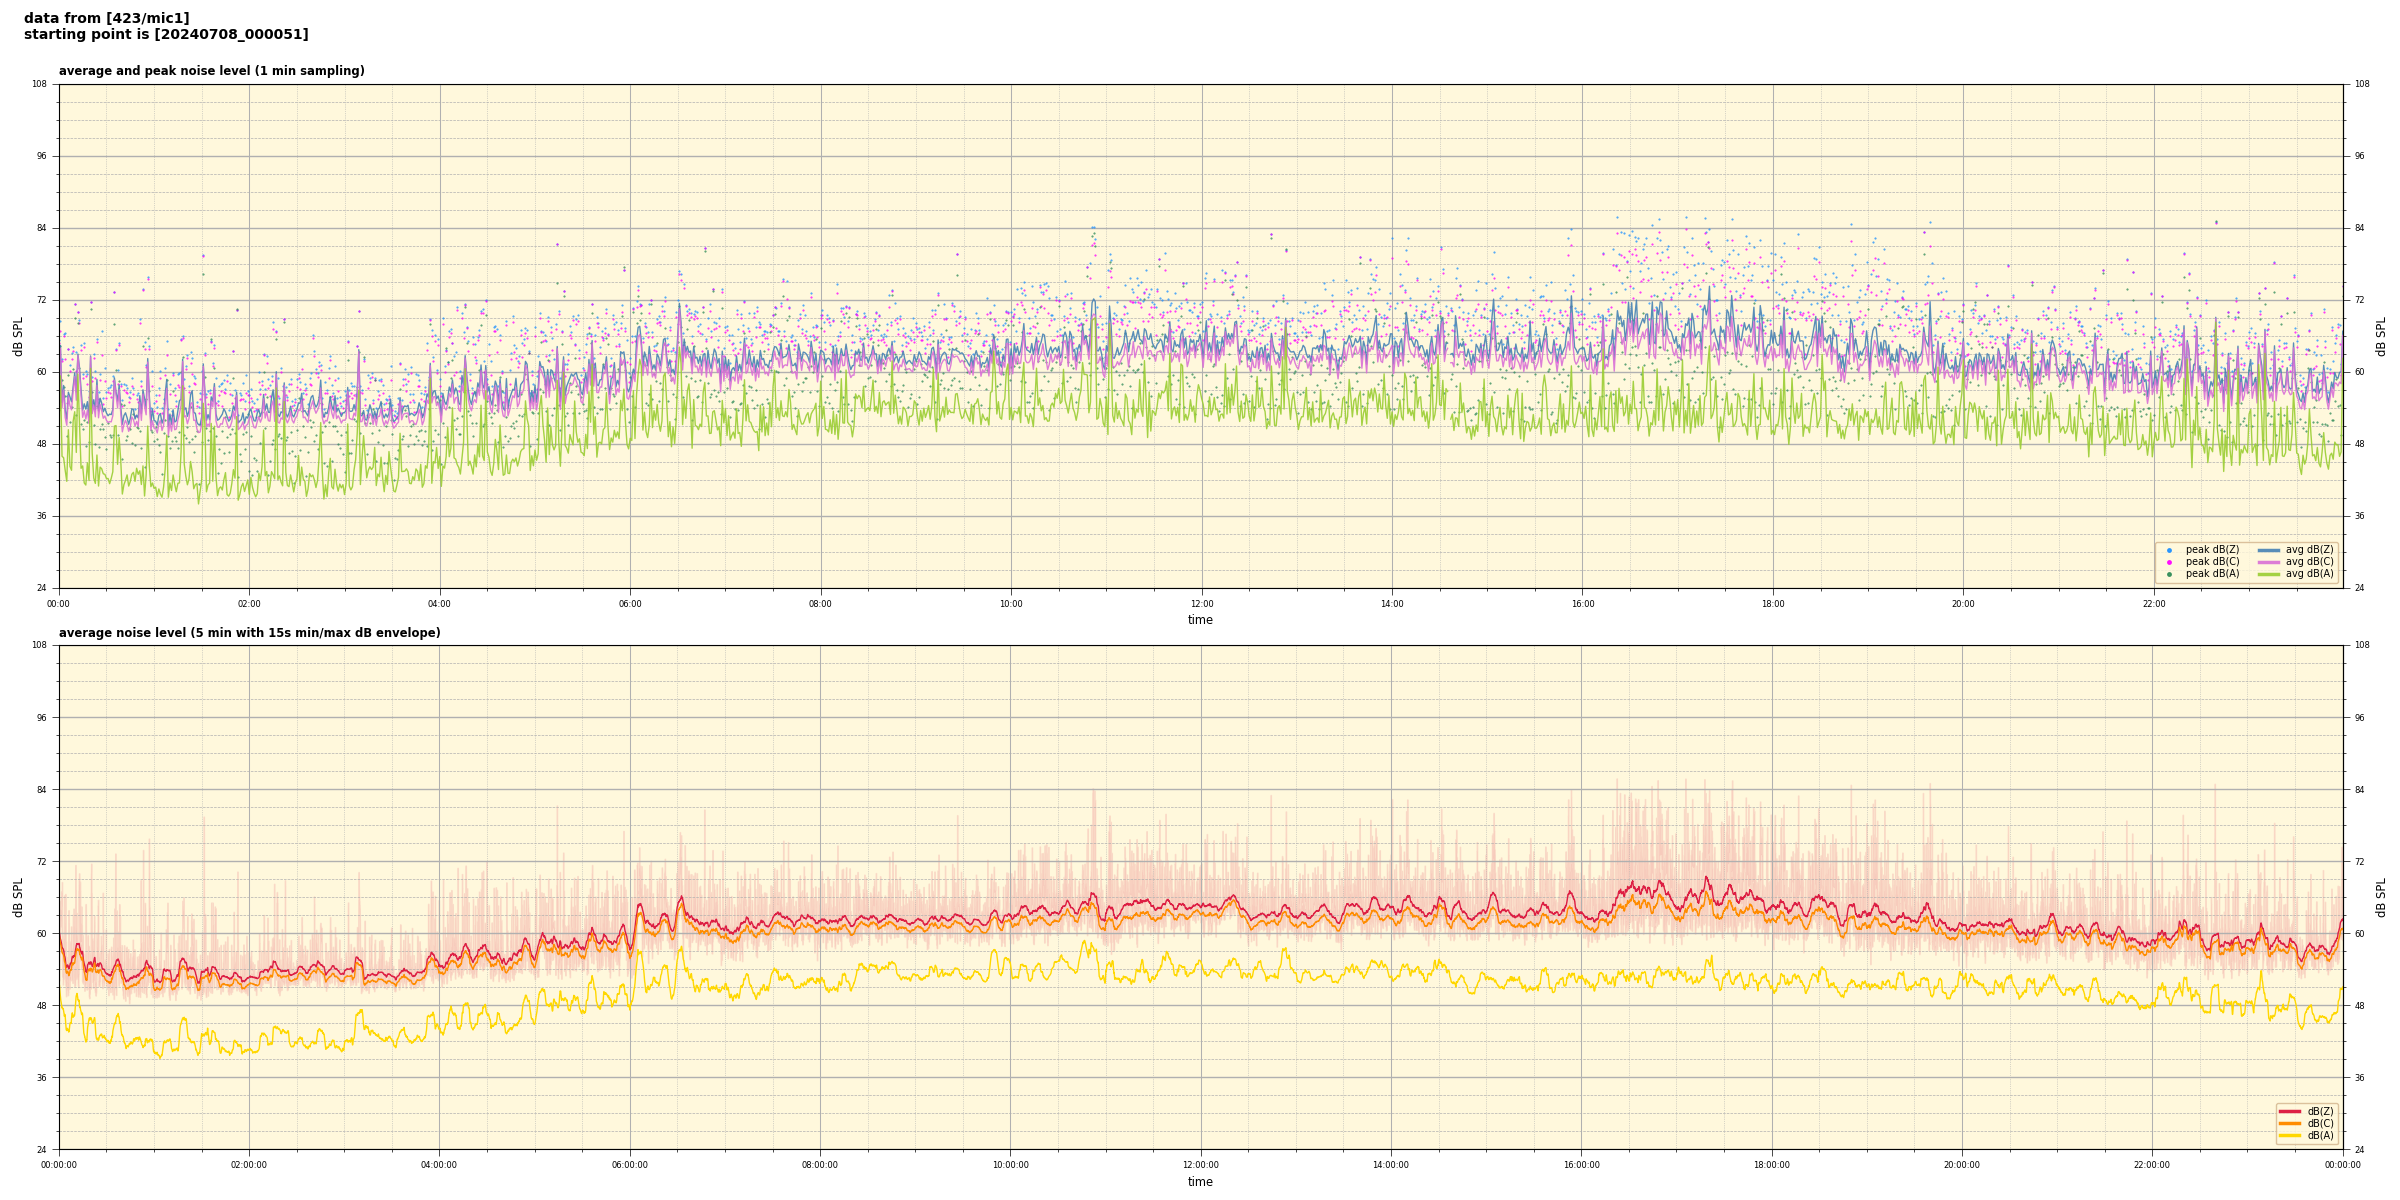Click the bottom chart title about 5 min average

pos(249,633)
